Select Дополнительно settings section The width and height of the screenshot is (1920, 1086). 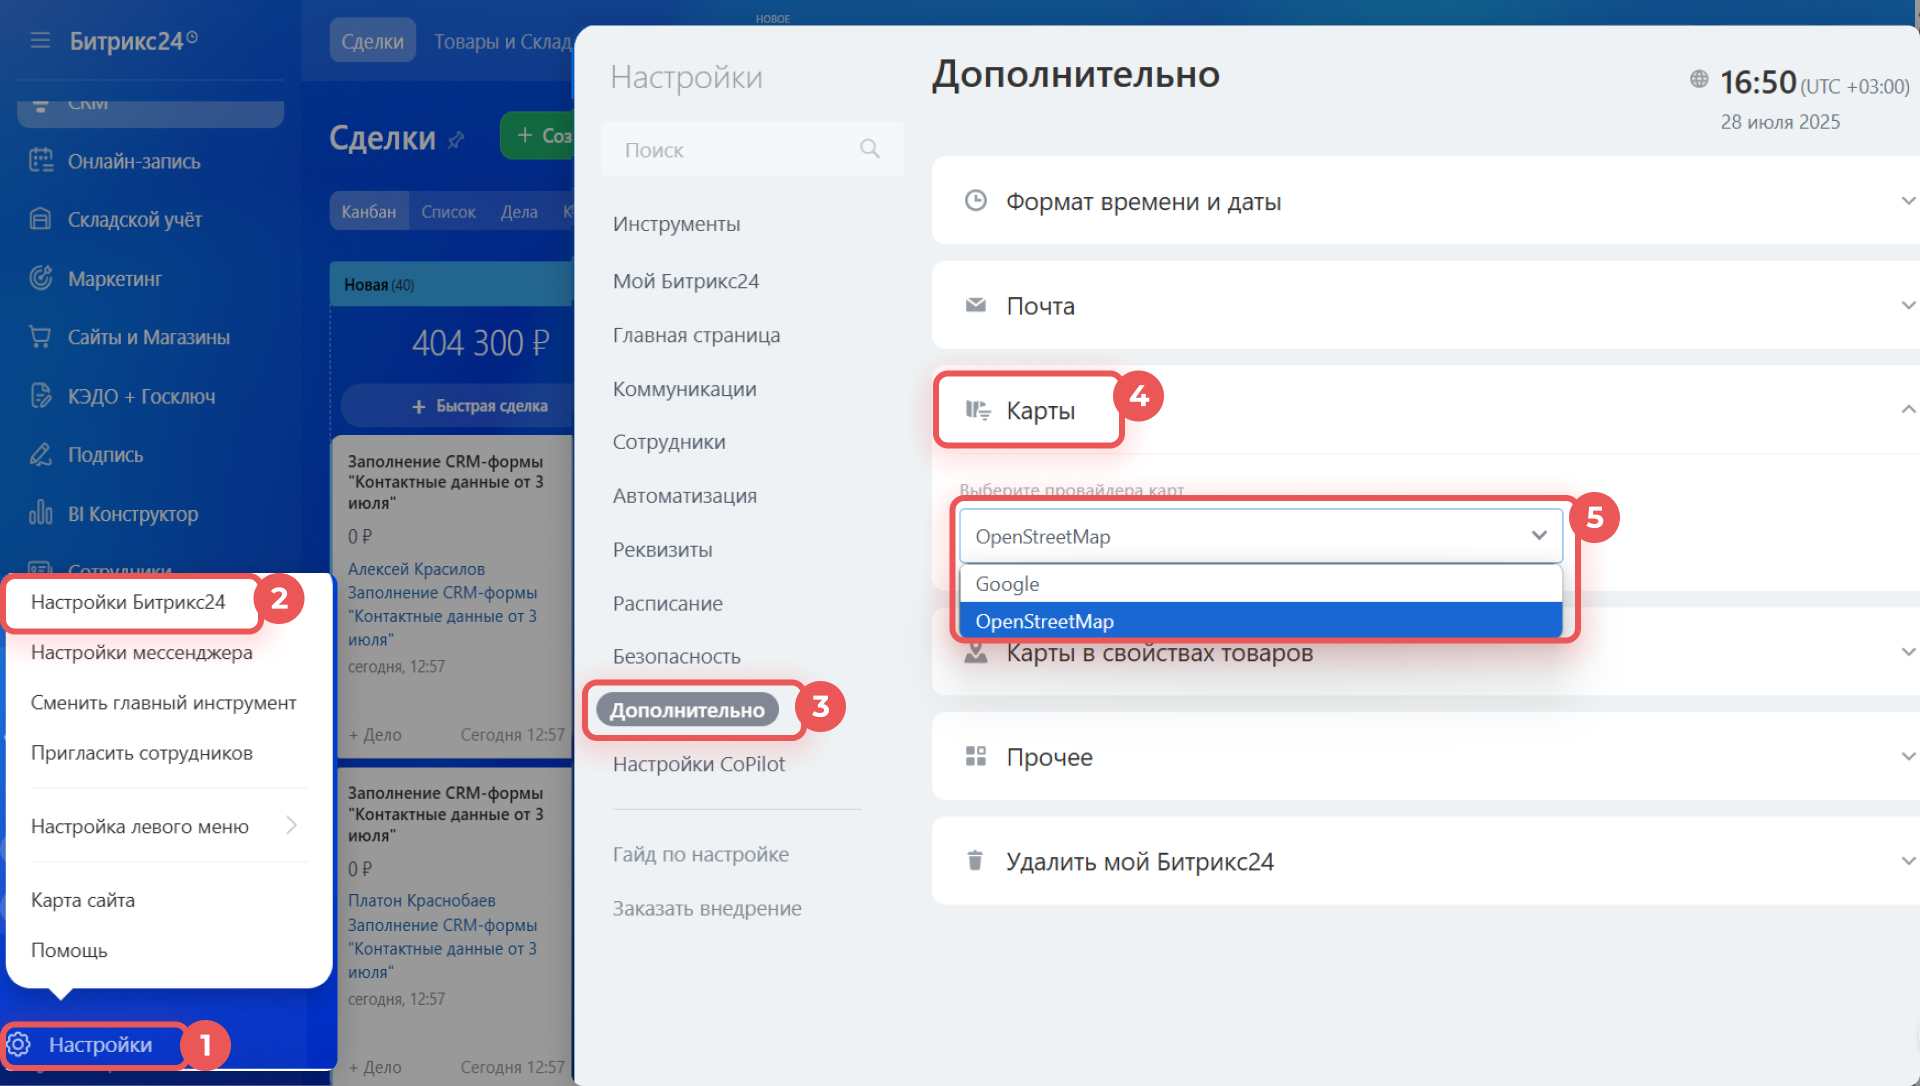[687, 710]
